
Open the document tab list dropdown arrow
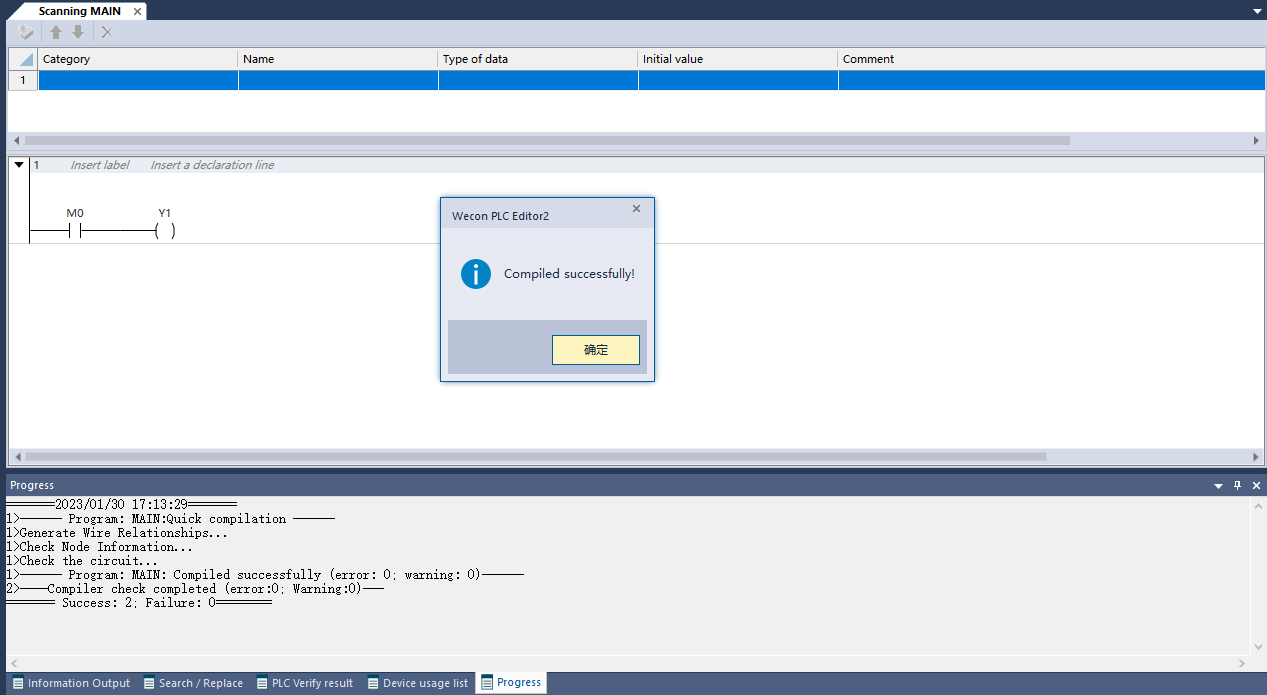(1257, 11)
